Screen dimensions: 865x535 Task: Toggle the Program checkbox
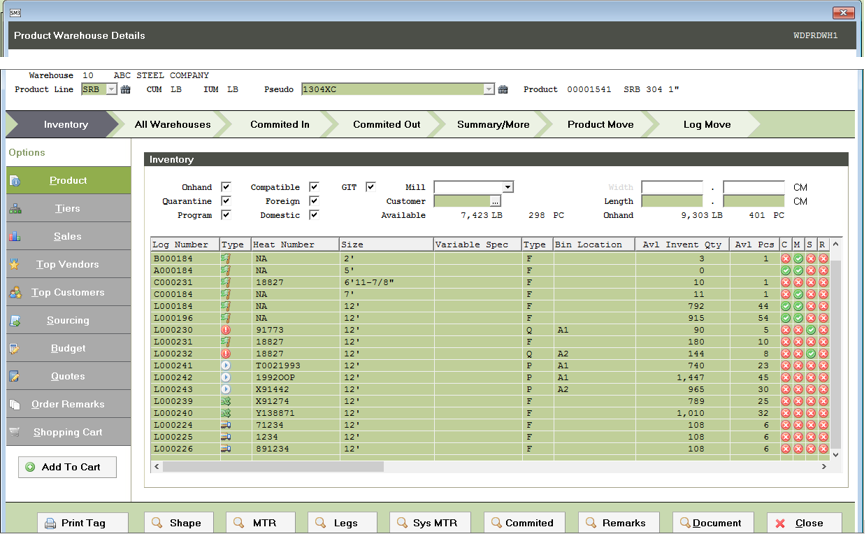pos(226,215)
